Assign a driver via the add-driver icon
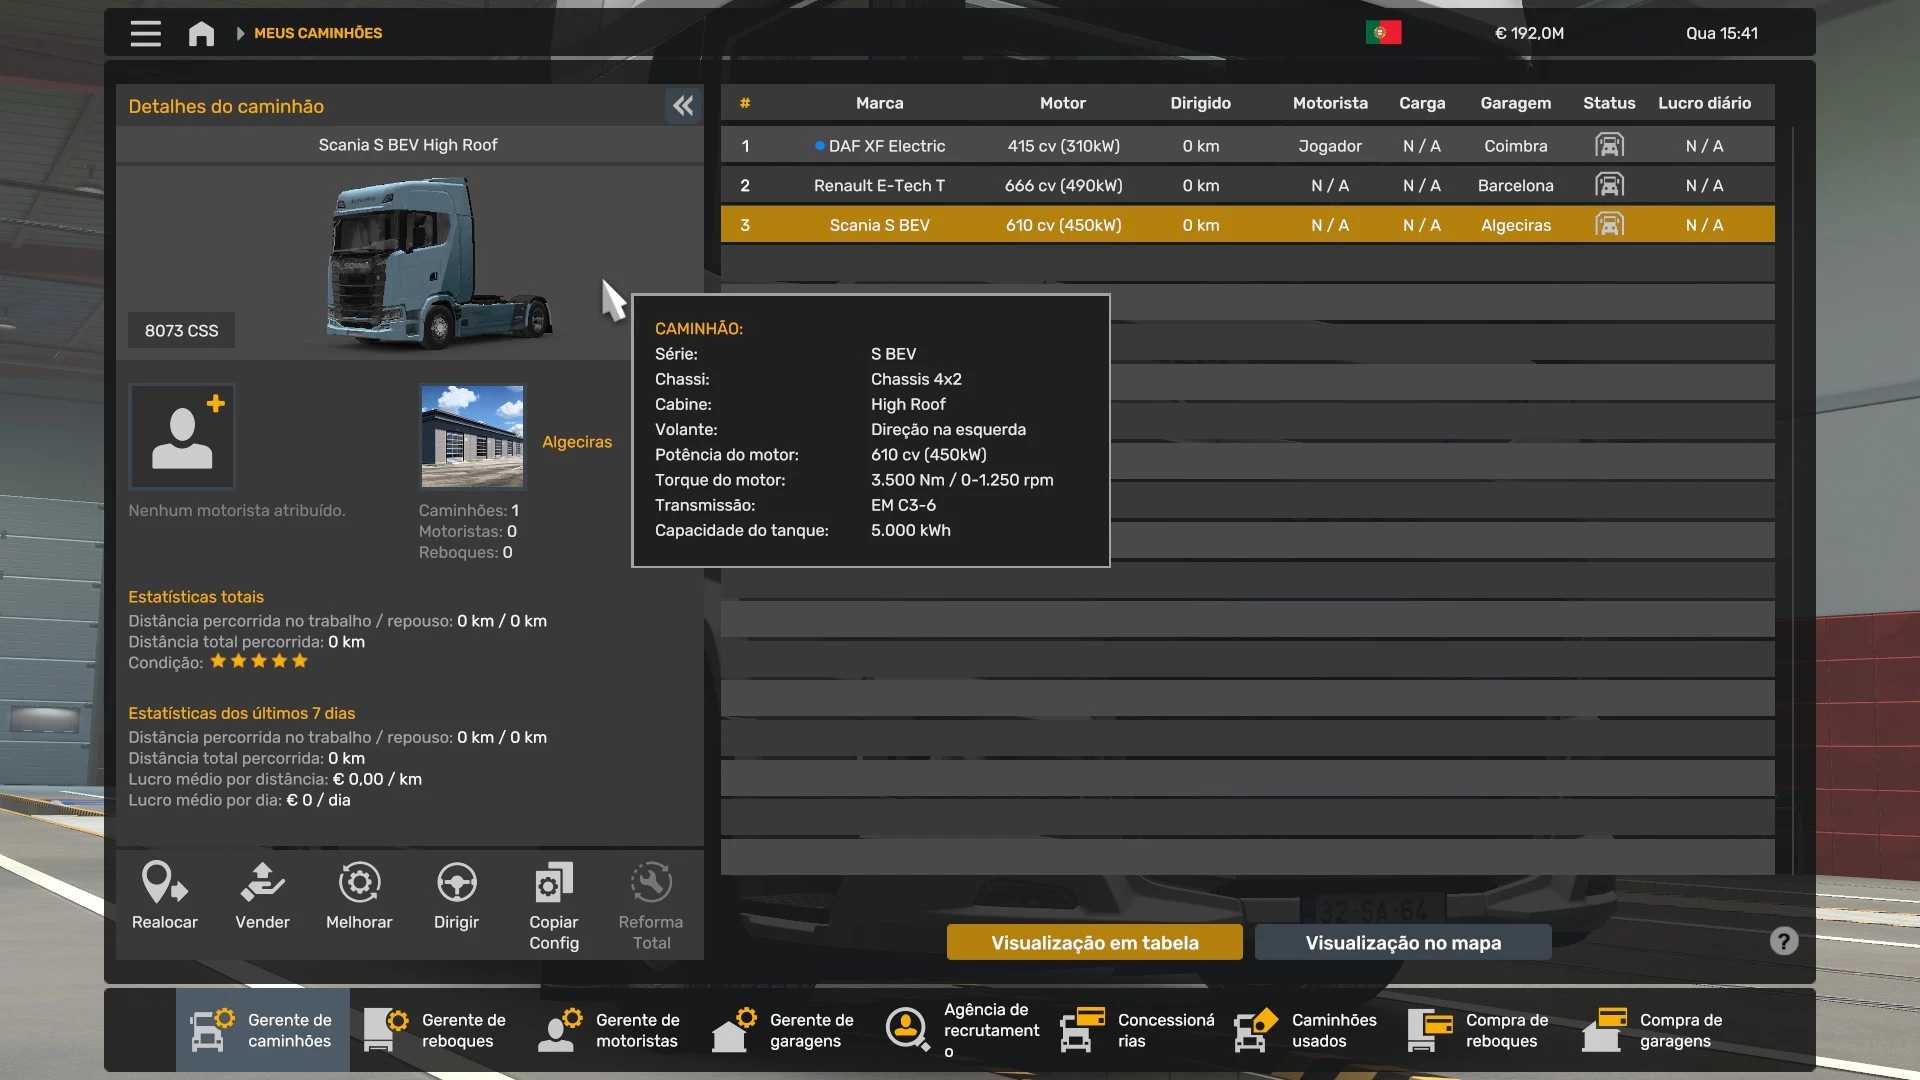Image resolution: width=1920 pixels, height=1080 pixels. coord(182,437)
